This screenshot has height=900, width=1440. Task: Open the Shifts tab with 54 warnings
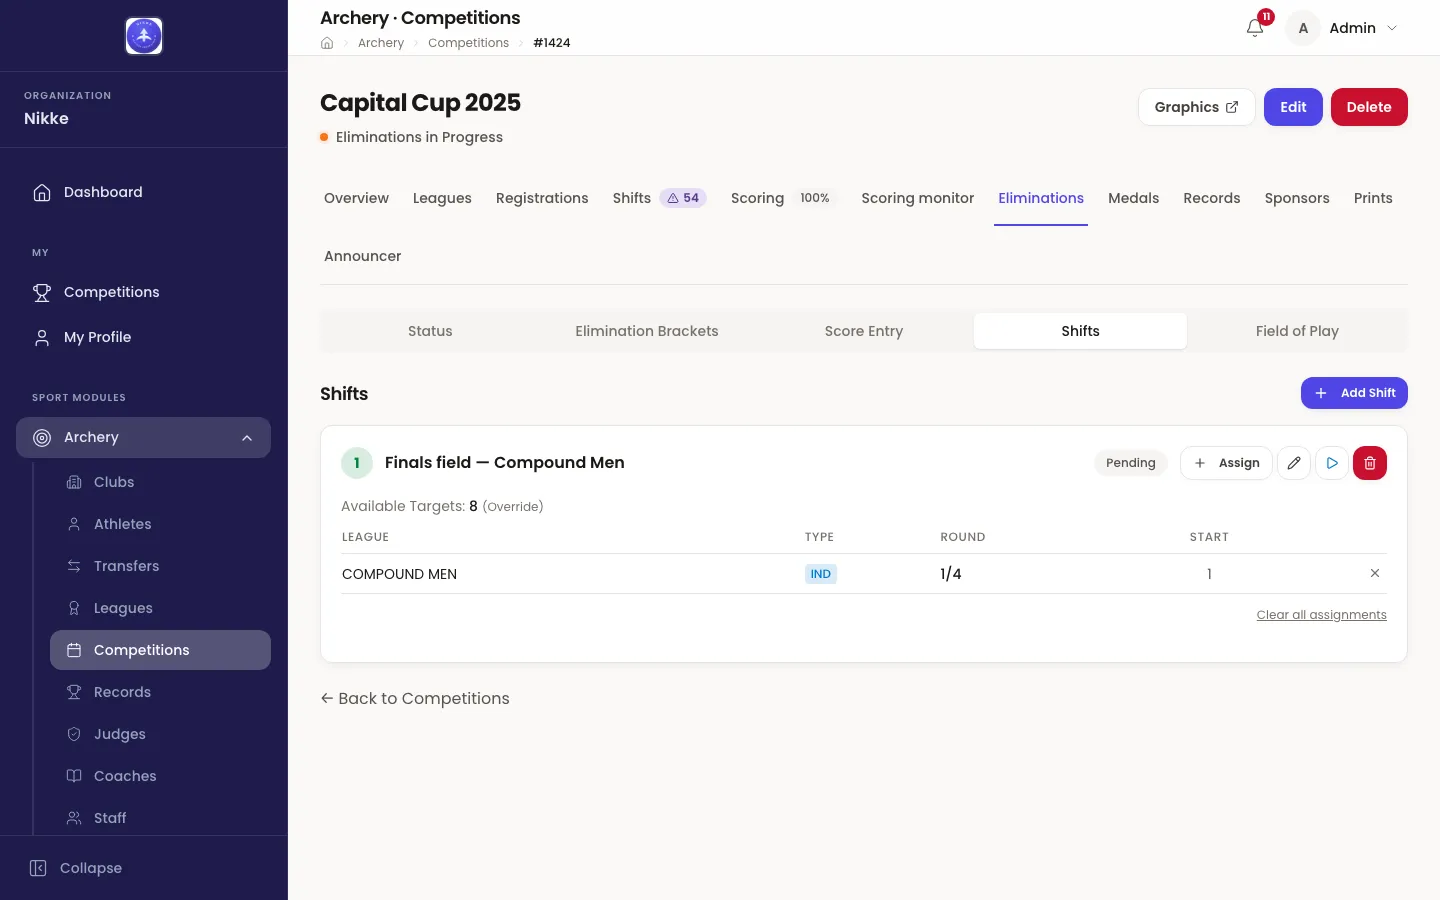point(660,198)
